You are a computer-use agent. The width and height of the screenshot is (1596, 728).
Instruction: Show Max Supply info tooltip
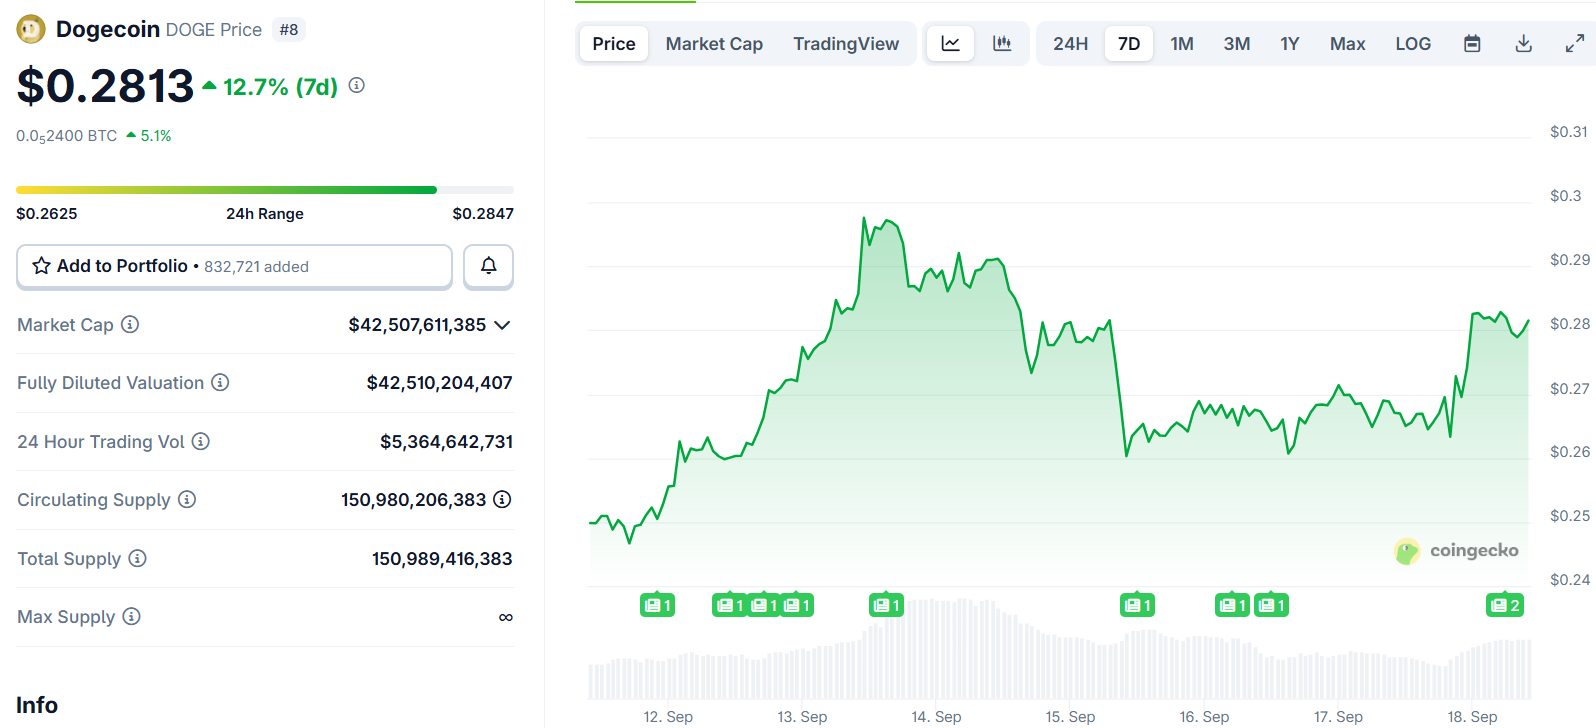131,616
